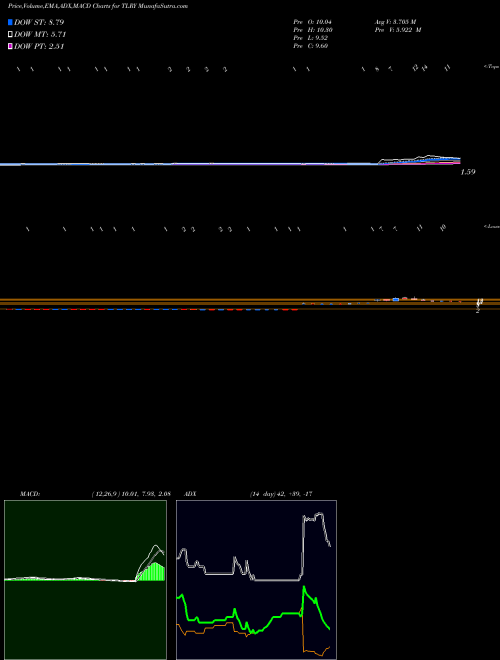Click the 1.59 price label
The width and height of the screenshot is (500, 660).
pyautogui.click(x=468, y=172)
